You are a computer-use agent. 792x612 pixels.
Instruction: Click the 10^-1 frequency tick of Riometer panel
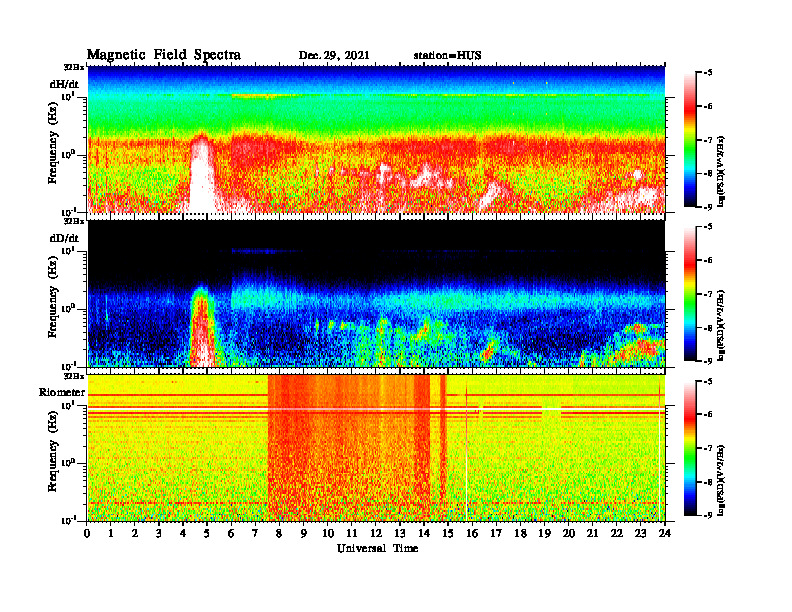pos(68,520)
